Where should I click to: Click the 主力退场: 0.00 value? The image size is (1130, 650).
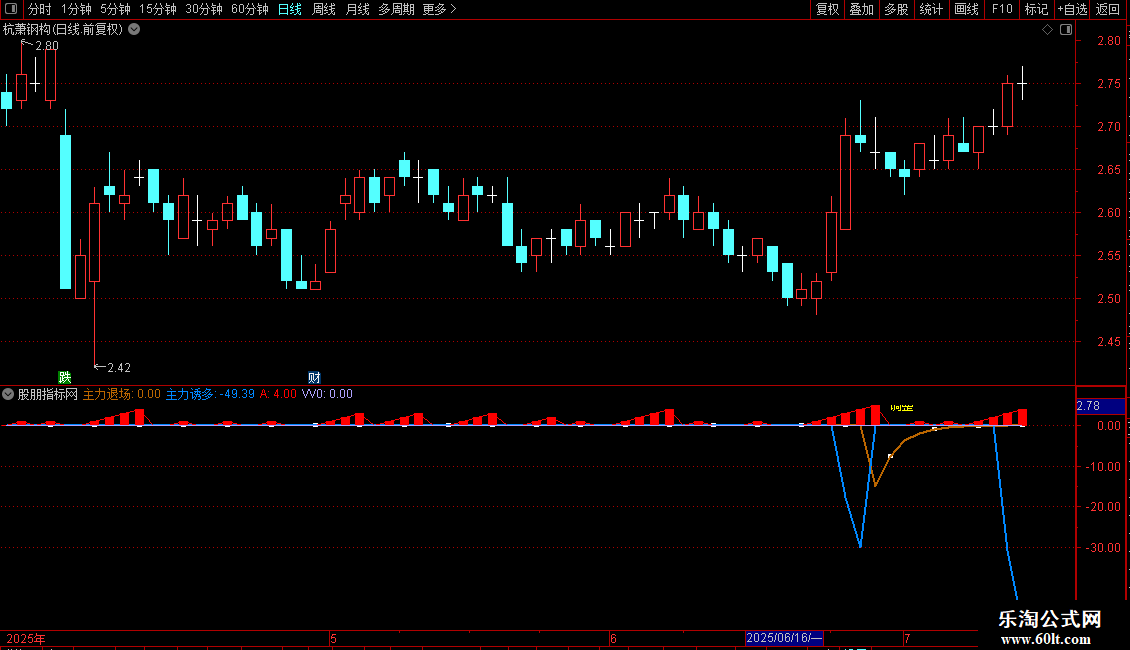(122, 394)
